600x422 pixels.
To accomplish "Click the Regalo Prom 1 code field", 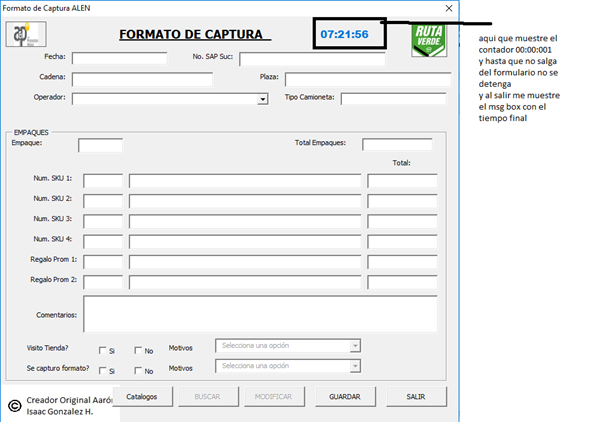I will click(x=103, y=262).
